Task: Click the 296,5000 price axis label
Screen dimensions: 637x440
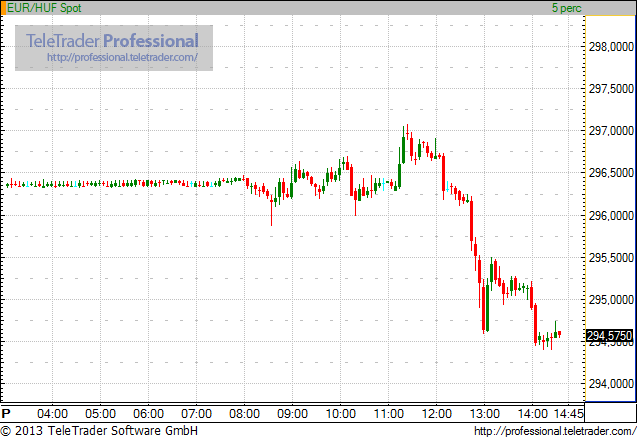Action: point(611,173)
